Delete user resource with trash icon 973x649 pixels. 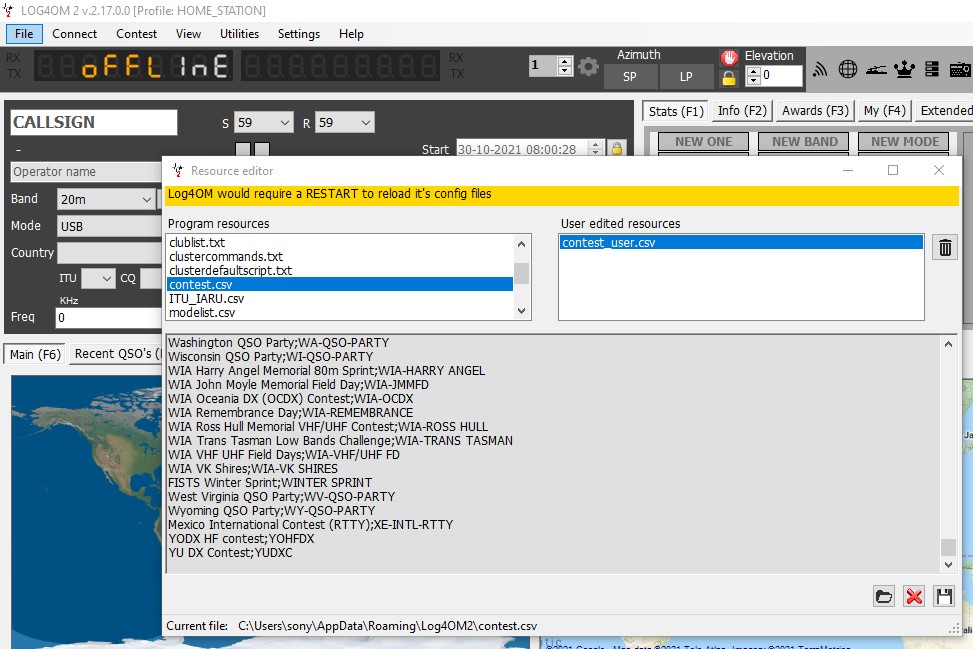pos(945,248)
